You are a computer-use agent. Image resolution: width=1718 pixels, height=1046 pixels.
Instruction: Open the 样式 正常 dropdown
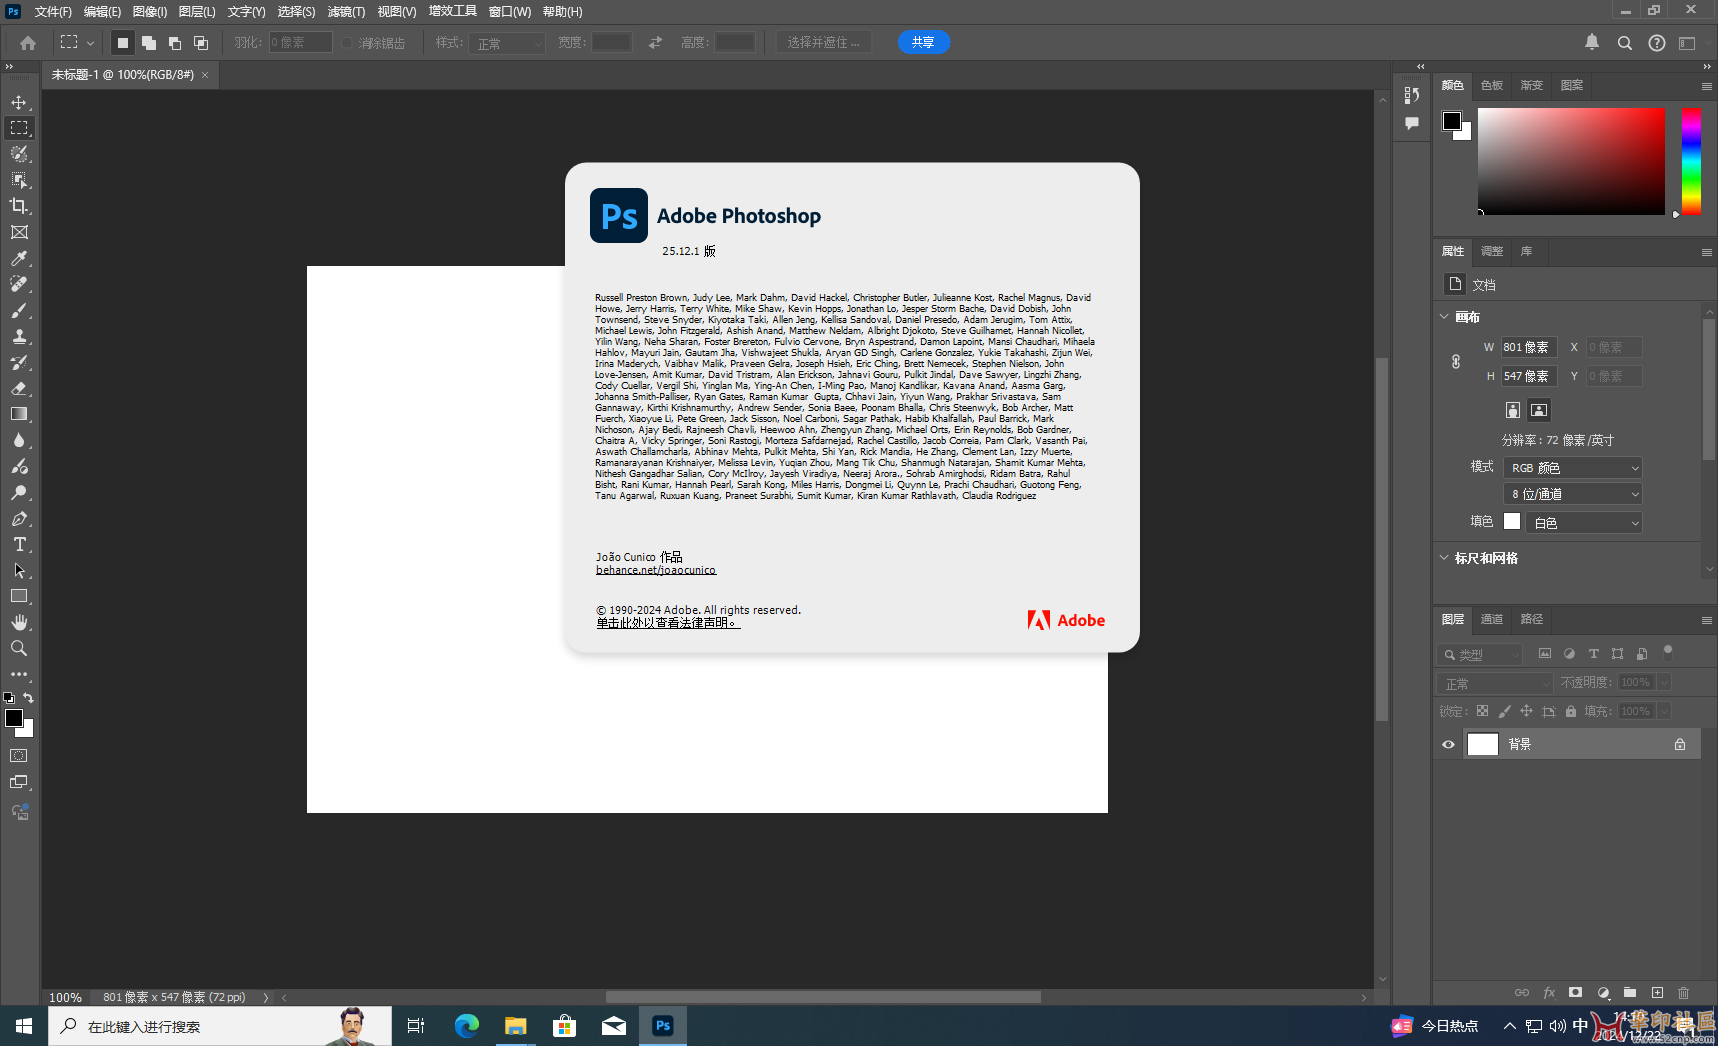click(507, 43)
